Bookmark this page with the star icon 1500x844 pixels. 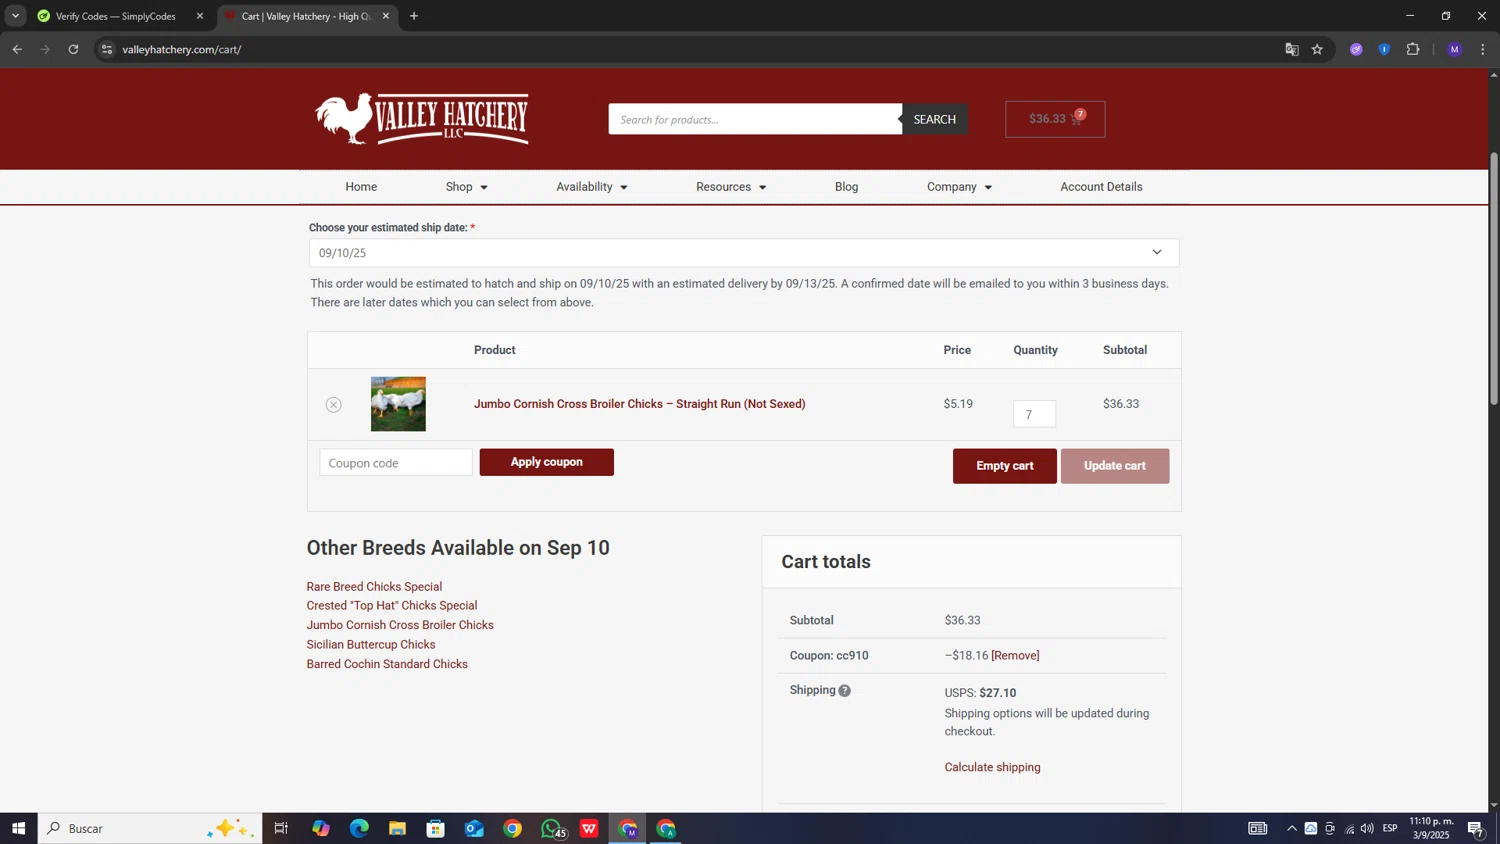tap(1317, 49)
